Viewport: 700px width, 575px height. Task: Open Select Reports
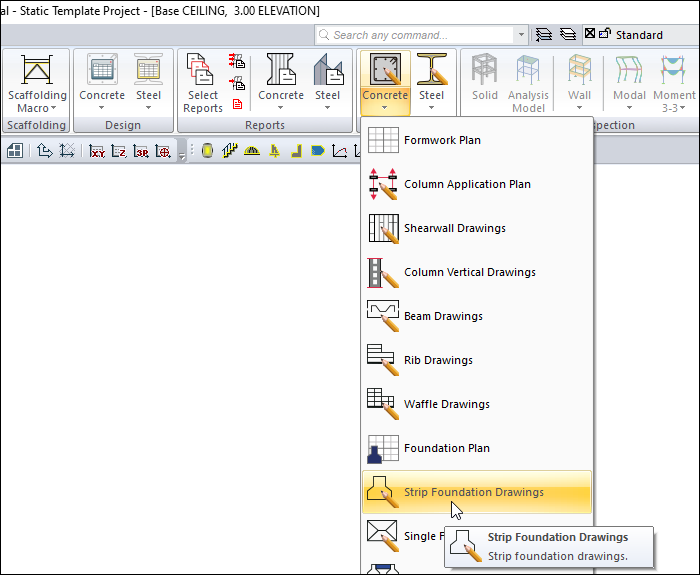203,82
